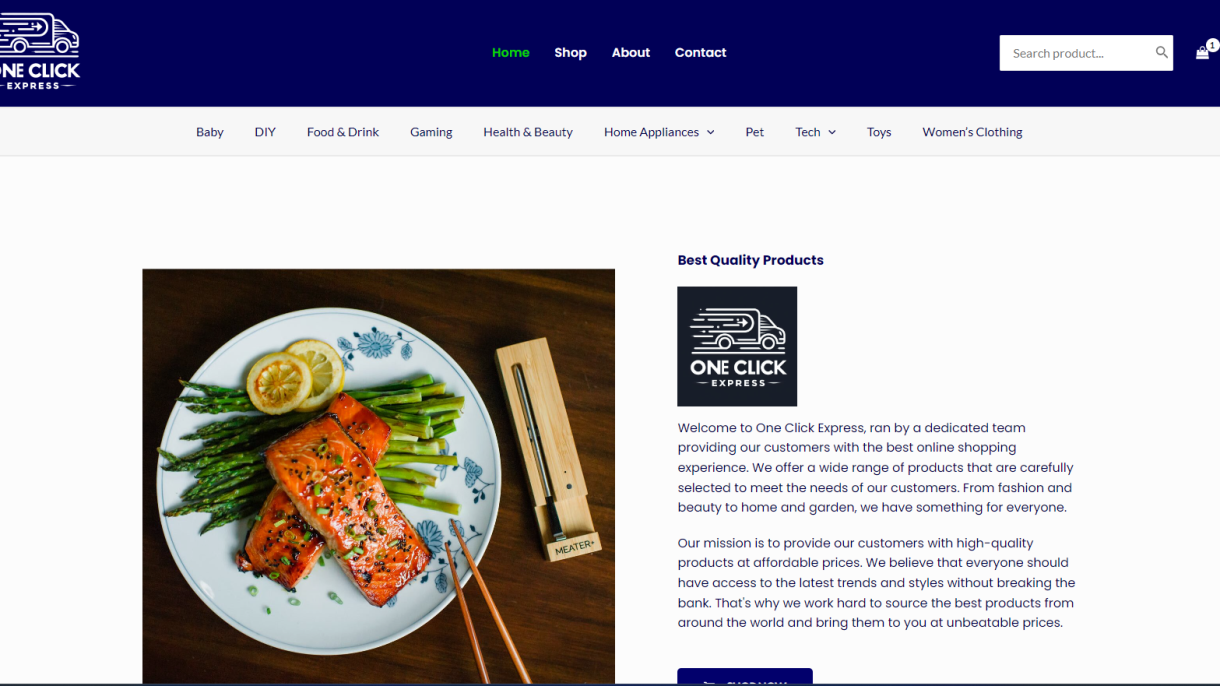
Task: Open the Food & Drink category
Action: coord(343,132)
